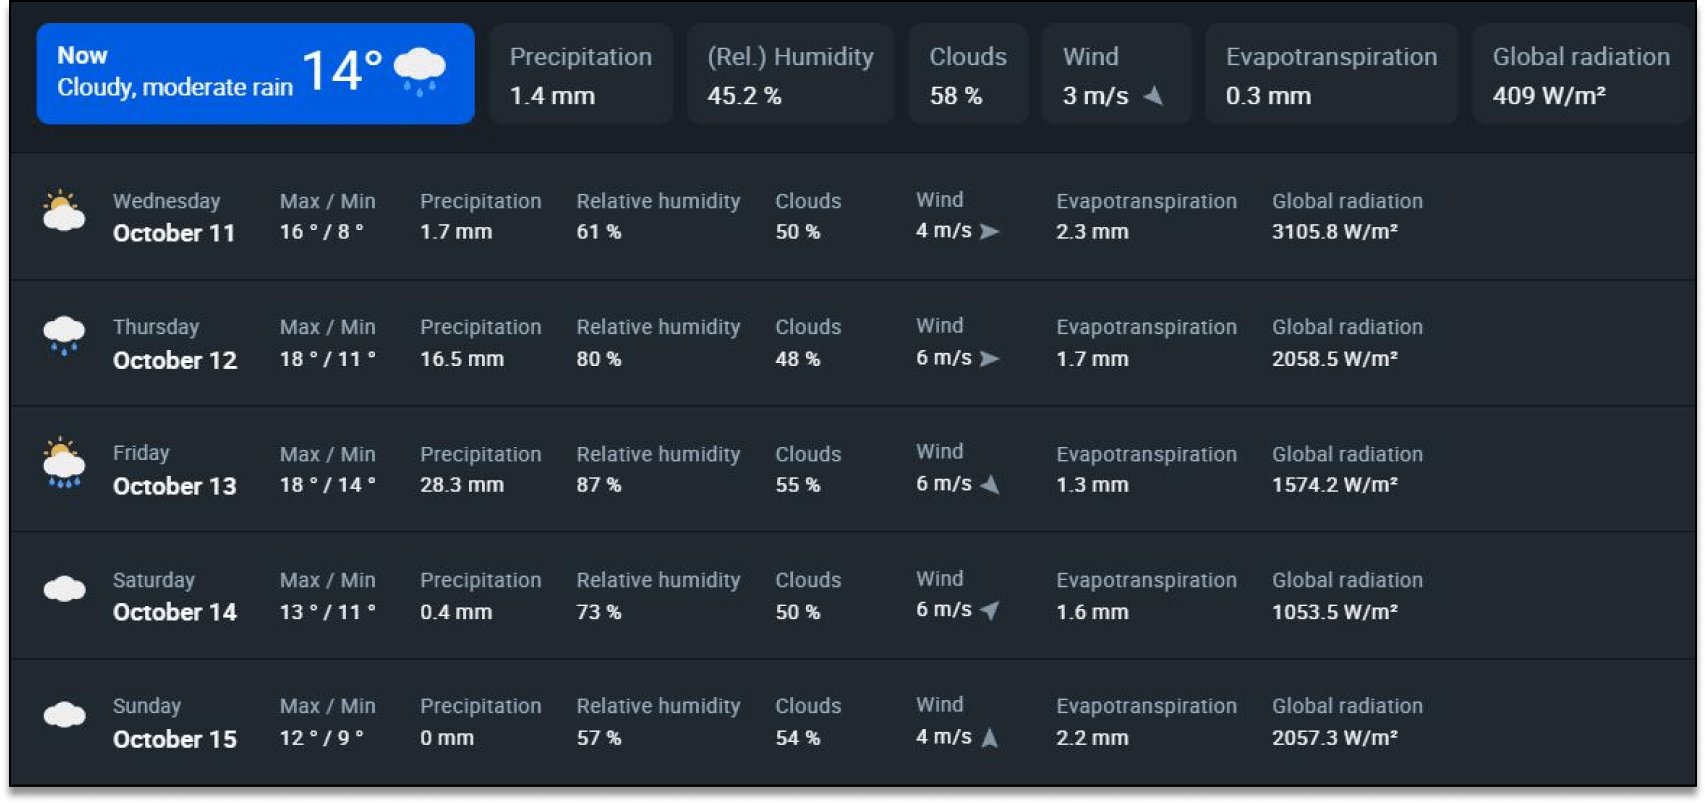Image resolution: width=1705 pixels, height=803 pixels.
Task: Click Friday October 13 wind direction arrow
Action: [990, 485]
